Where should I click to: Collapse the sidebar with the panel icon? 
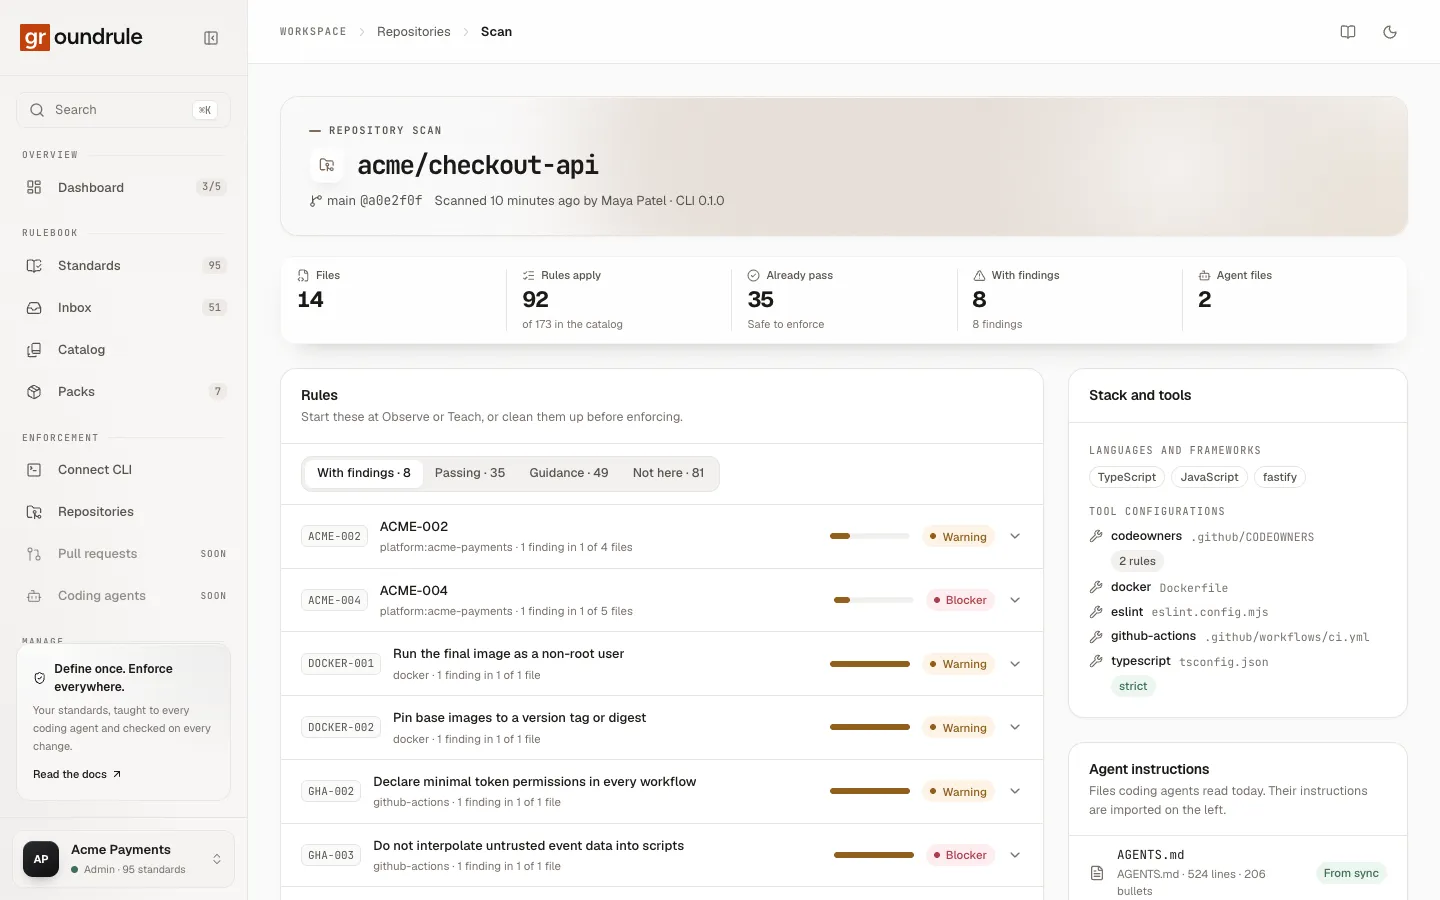pos(211,38)
